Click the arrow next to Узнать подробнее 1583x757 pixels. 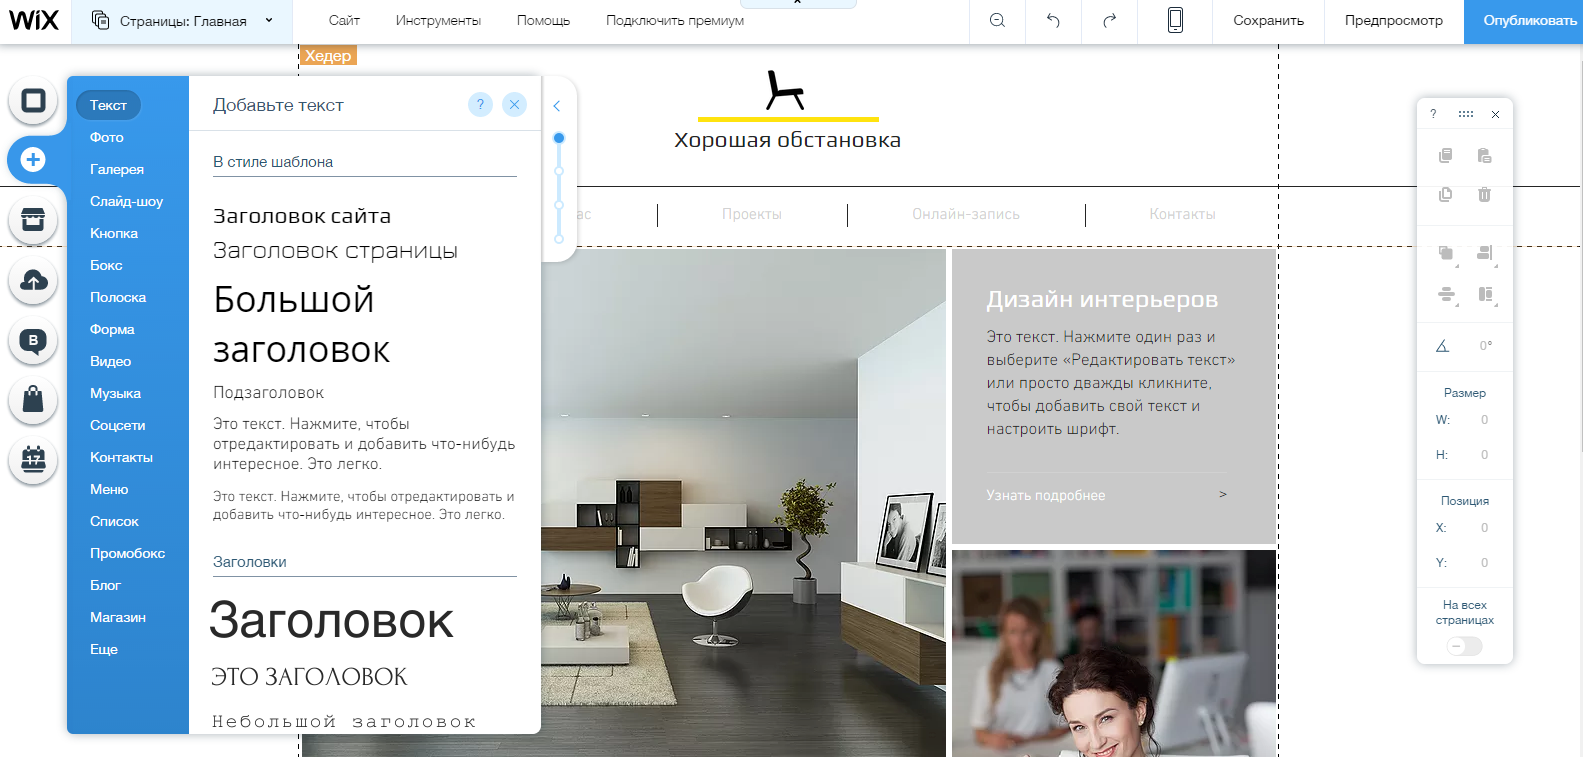coord(1222,494)
